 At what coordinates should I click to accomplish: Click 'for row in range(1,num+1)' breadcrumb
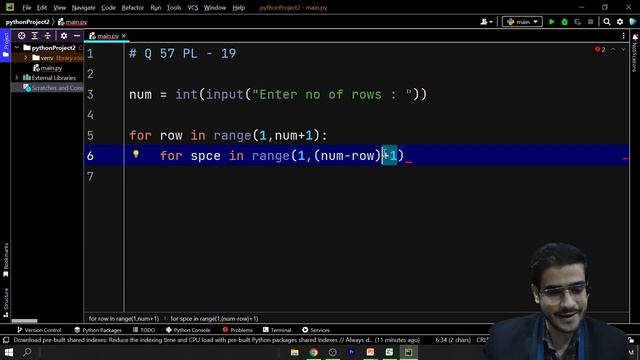[x=124, y=318]
